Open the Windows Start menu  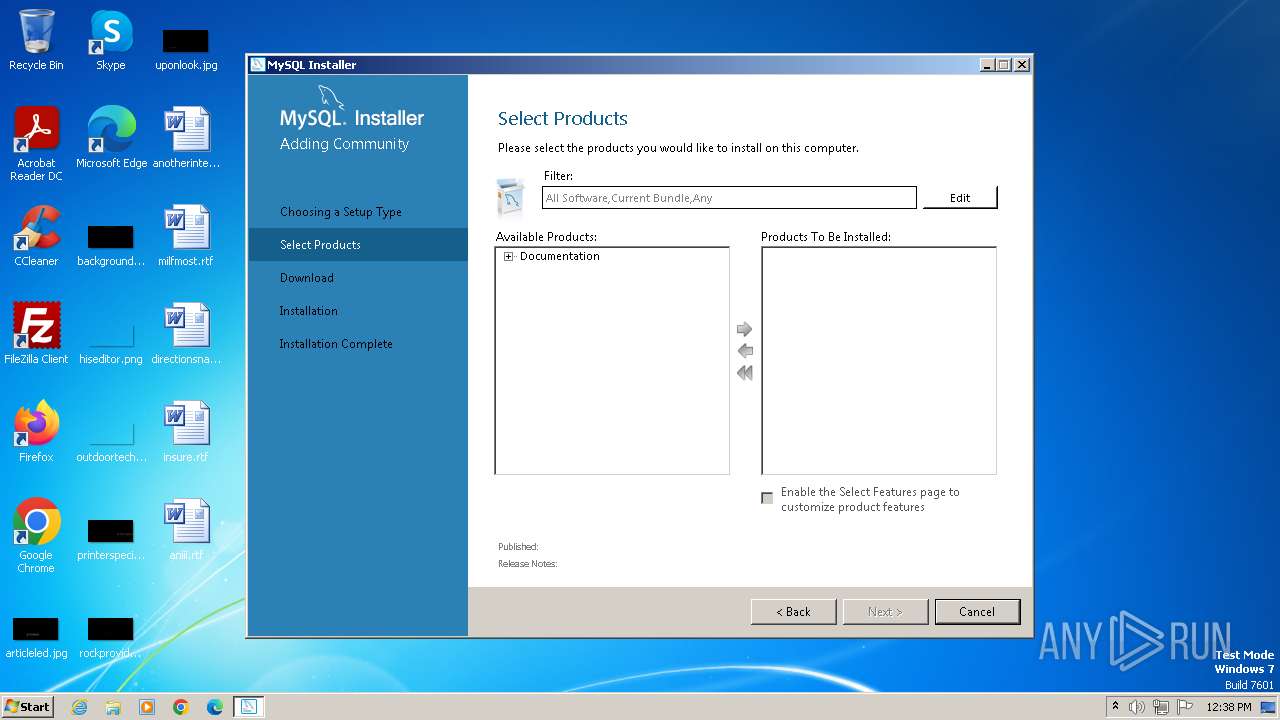(28, 706)
